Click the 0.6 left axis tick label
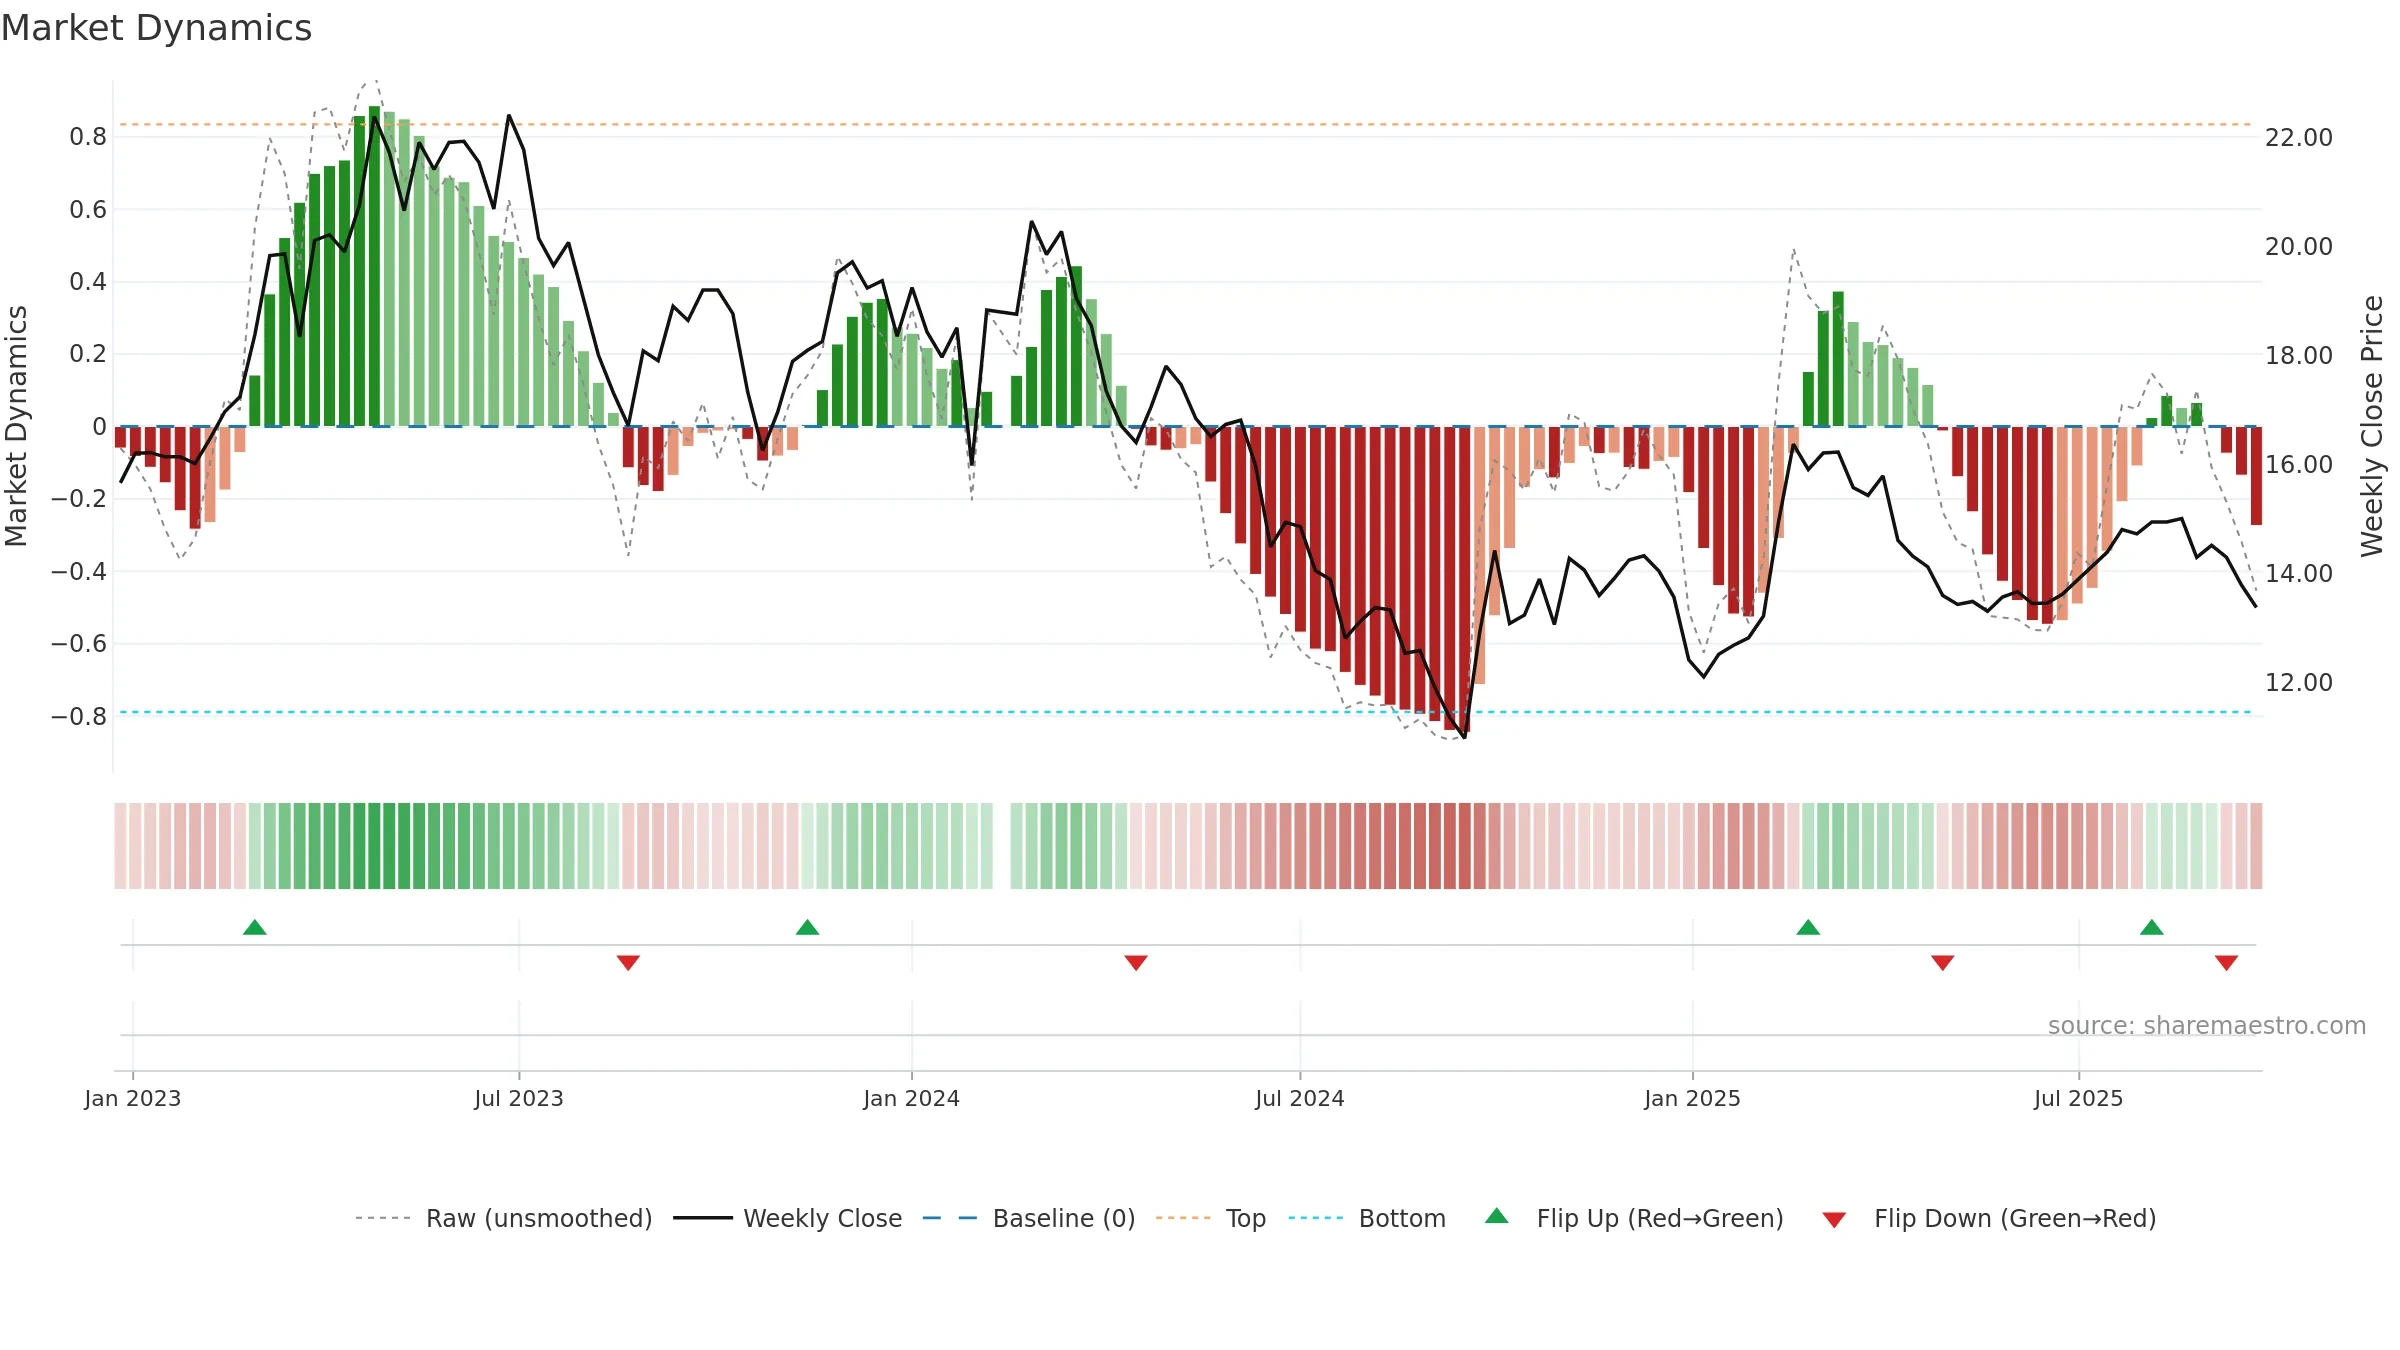Image resolution: width=2400 pixels, height=1350 pixels. click(x=88, y=209)
